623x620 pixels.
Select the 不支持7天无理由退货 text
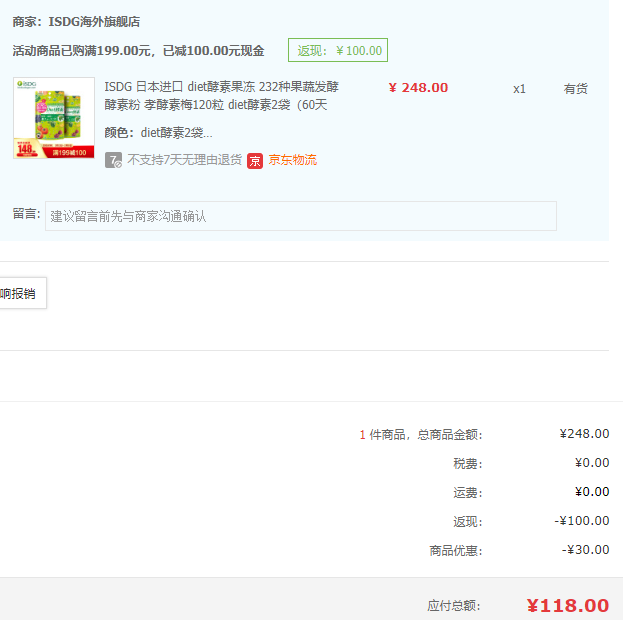185,160
